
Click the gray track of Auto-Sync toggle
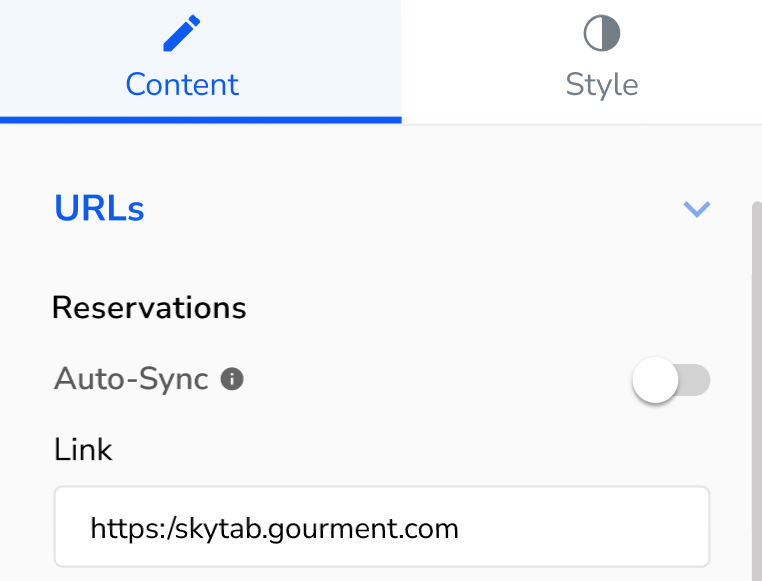pos(695,380)
